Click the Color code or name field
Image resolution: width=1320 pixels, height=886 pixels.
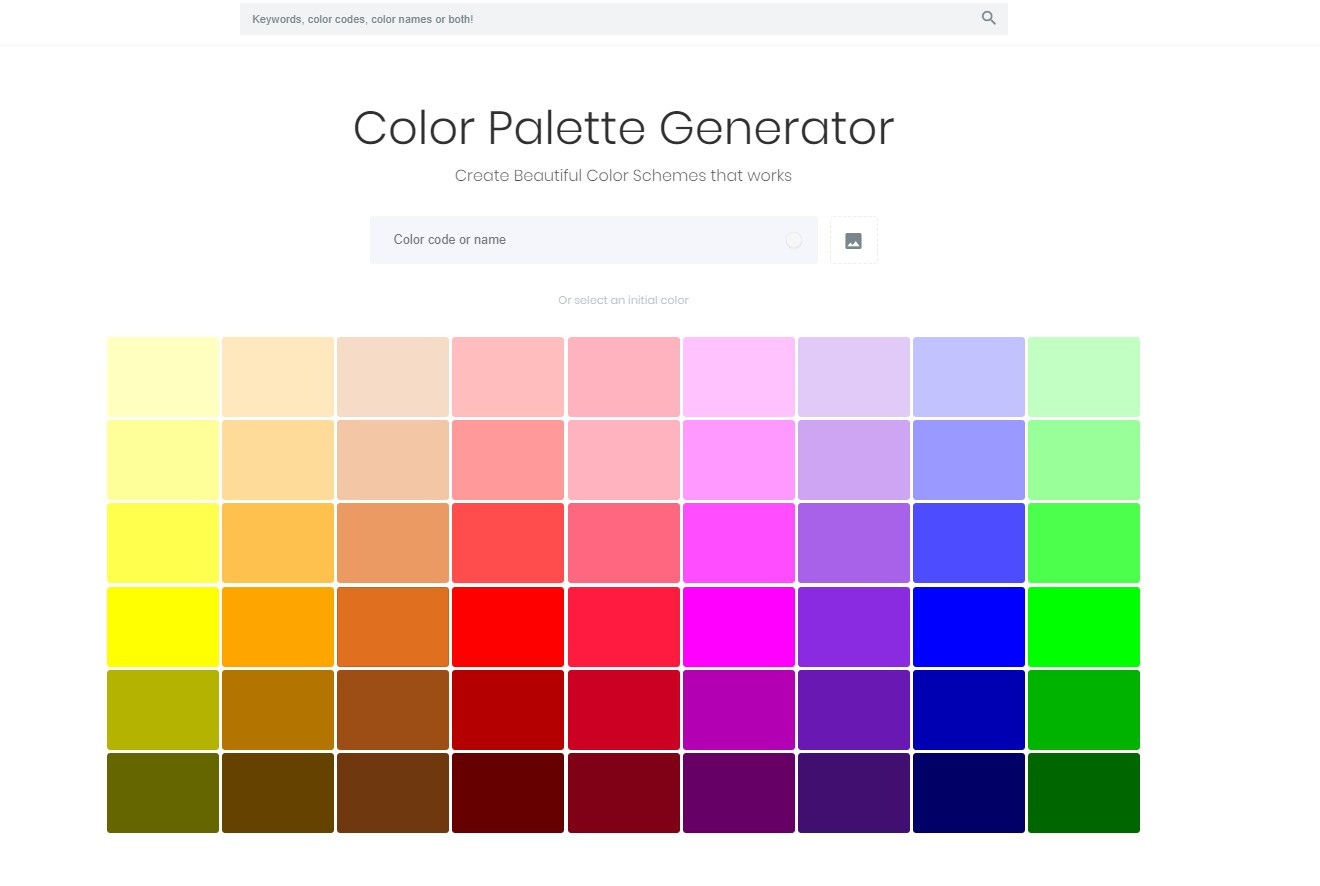coord(594,240)
